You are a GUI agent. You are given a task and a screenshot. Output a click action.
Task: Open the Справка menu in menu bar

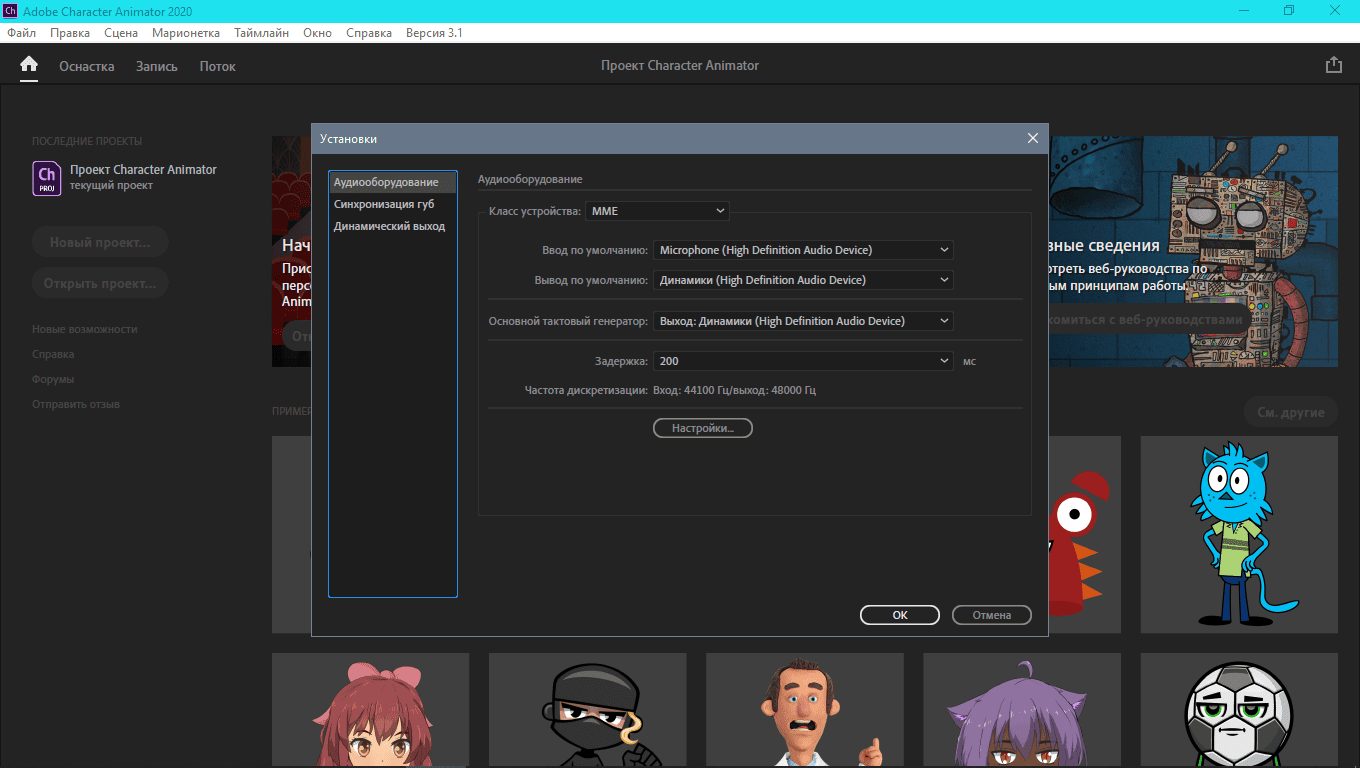(x=369, y=33)
